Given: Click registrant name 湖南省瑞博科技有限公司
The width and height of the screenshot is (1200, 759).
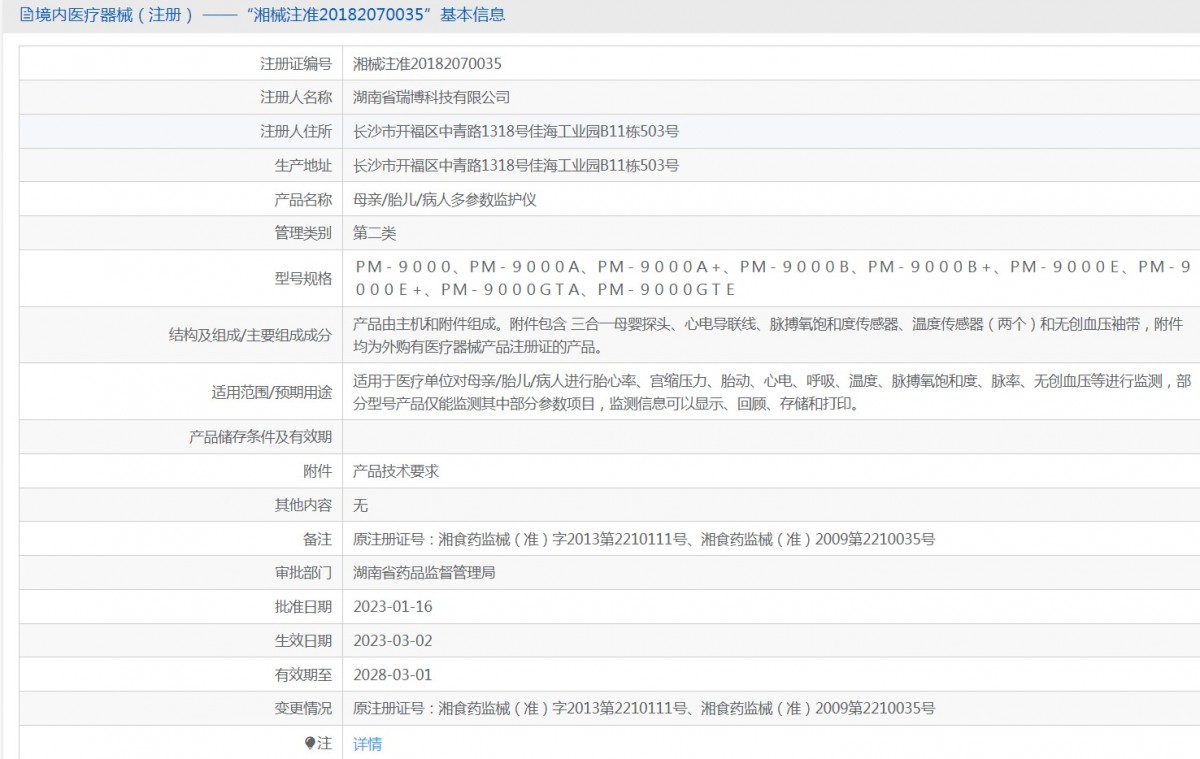Looking at the screenshot, I should [x=432, y=97].
